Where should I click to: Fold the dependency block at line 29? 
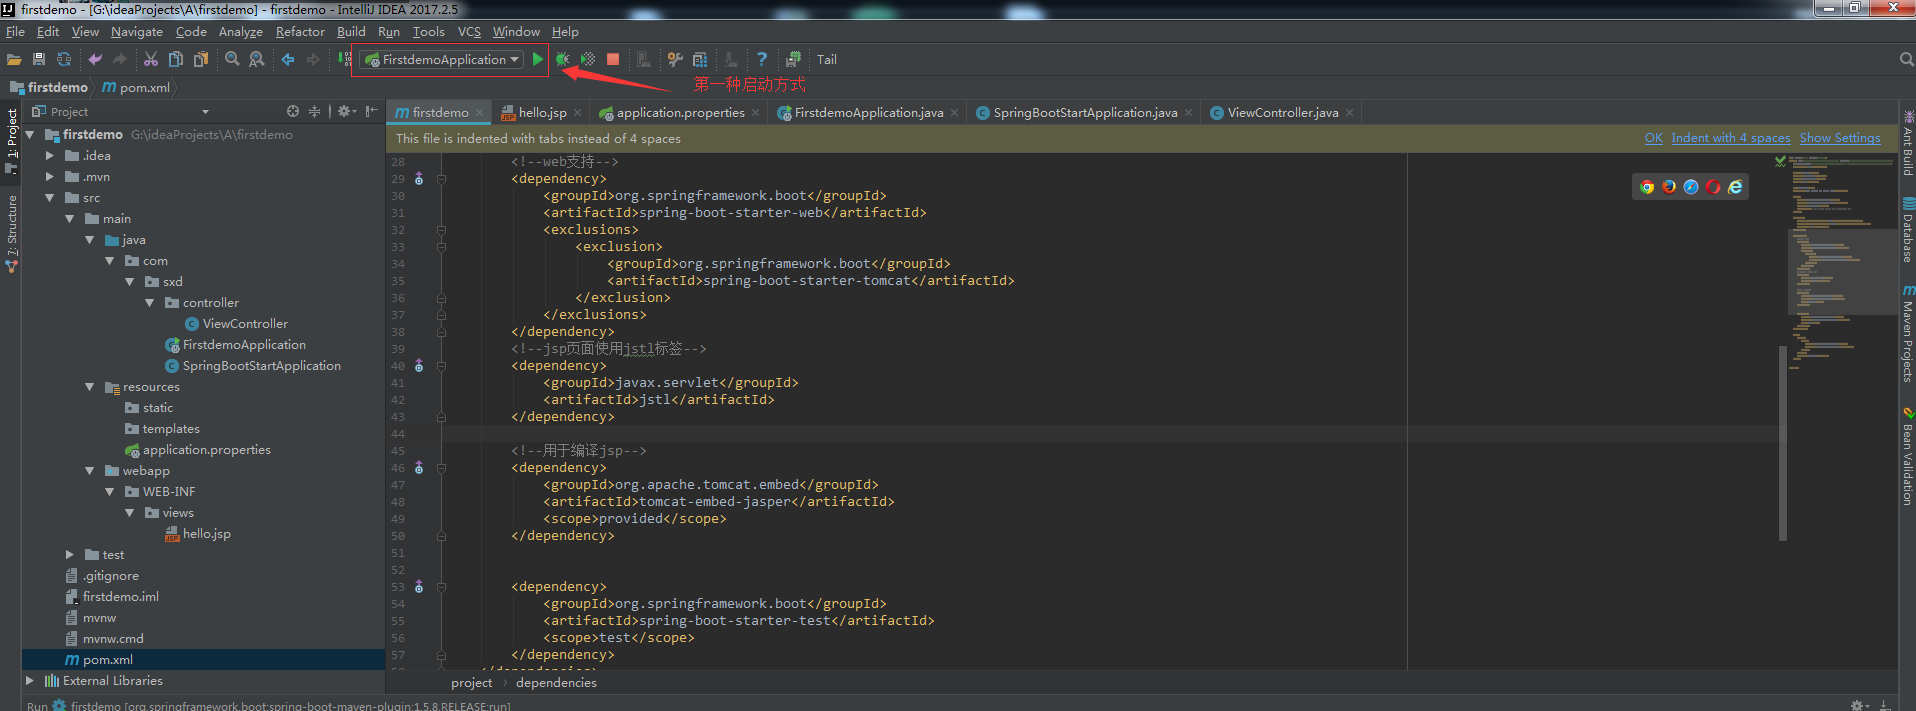[441, 179]
